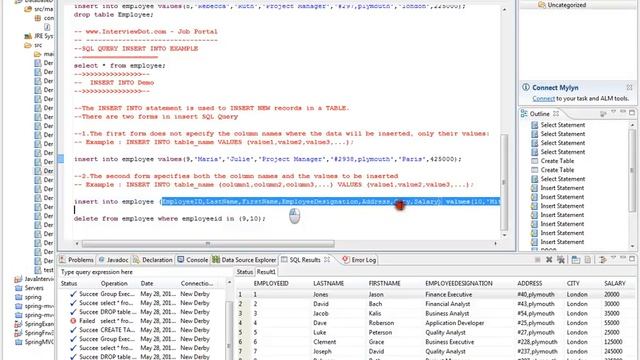
Task: Close the Outline view tab
Action: tap(556, 113)
